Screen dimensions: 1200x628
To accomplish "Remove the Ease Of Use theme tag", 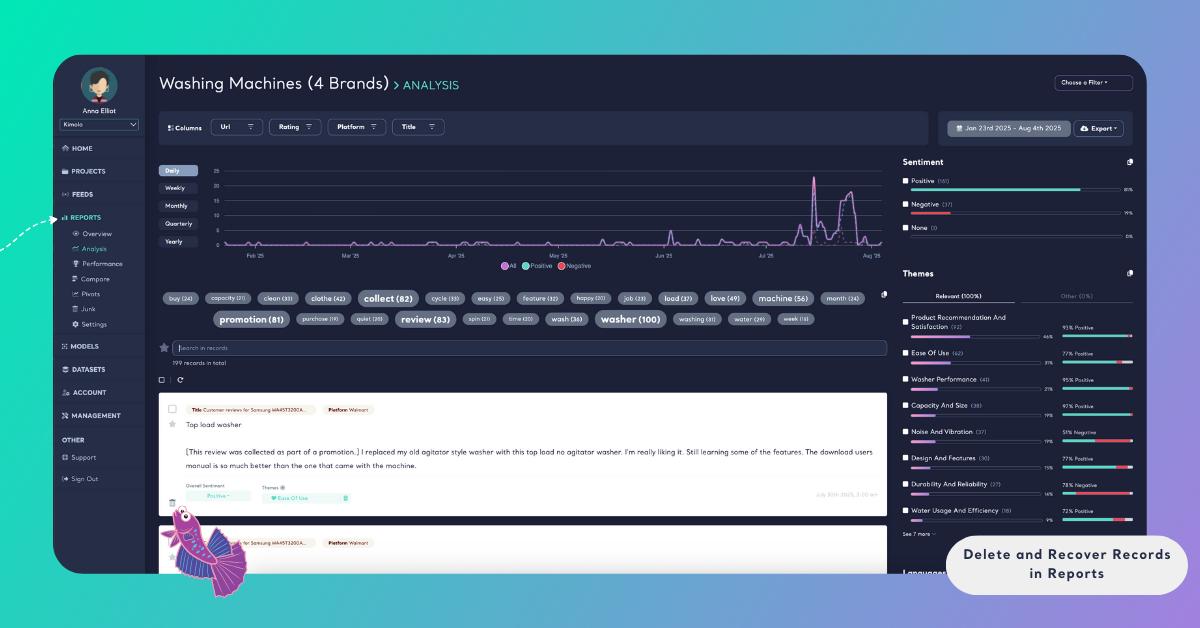I will tap(346, 497).
